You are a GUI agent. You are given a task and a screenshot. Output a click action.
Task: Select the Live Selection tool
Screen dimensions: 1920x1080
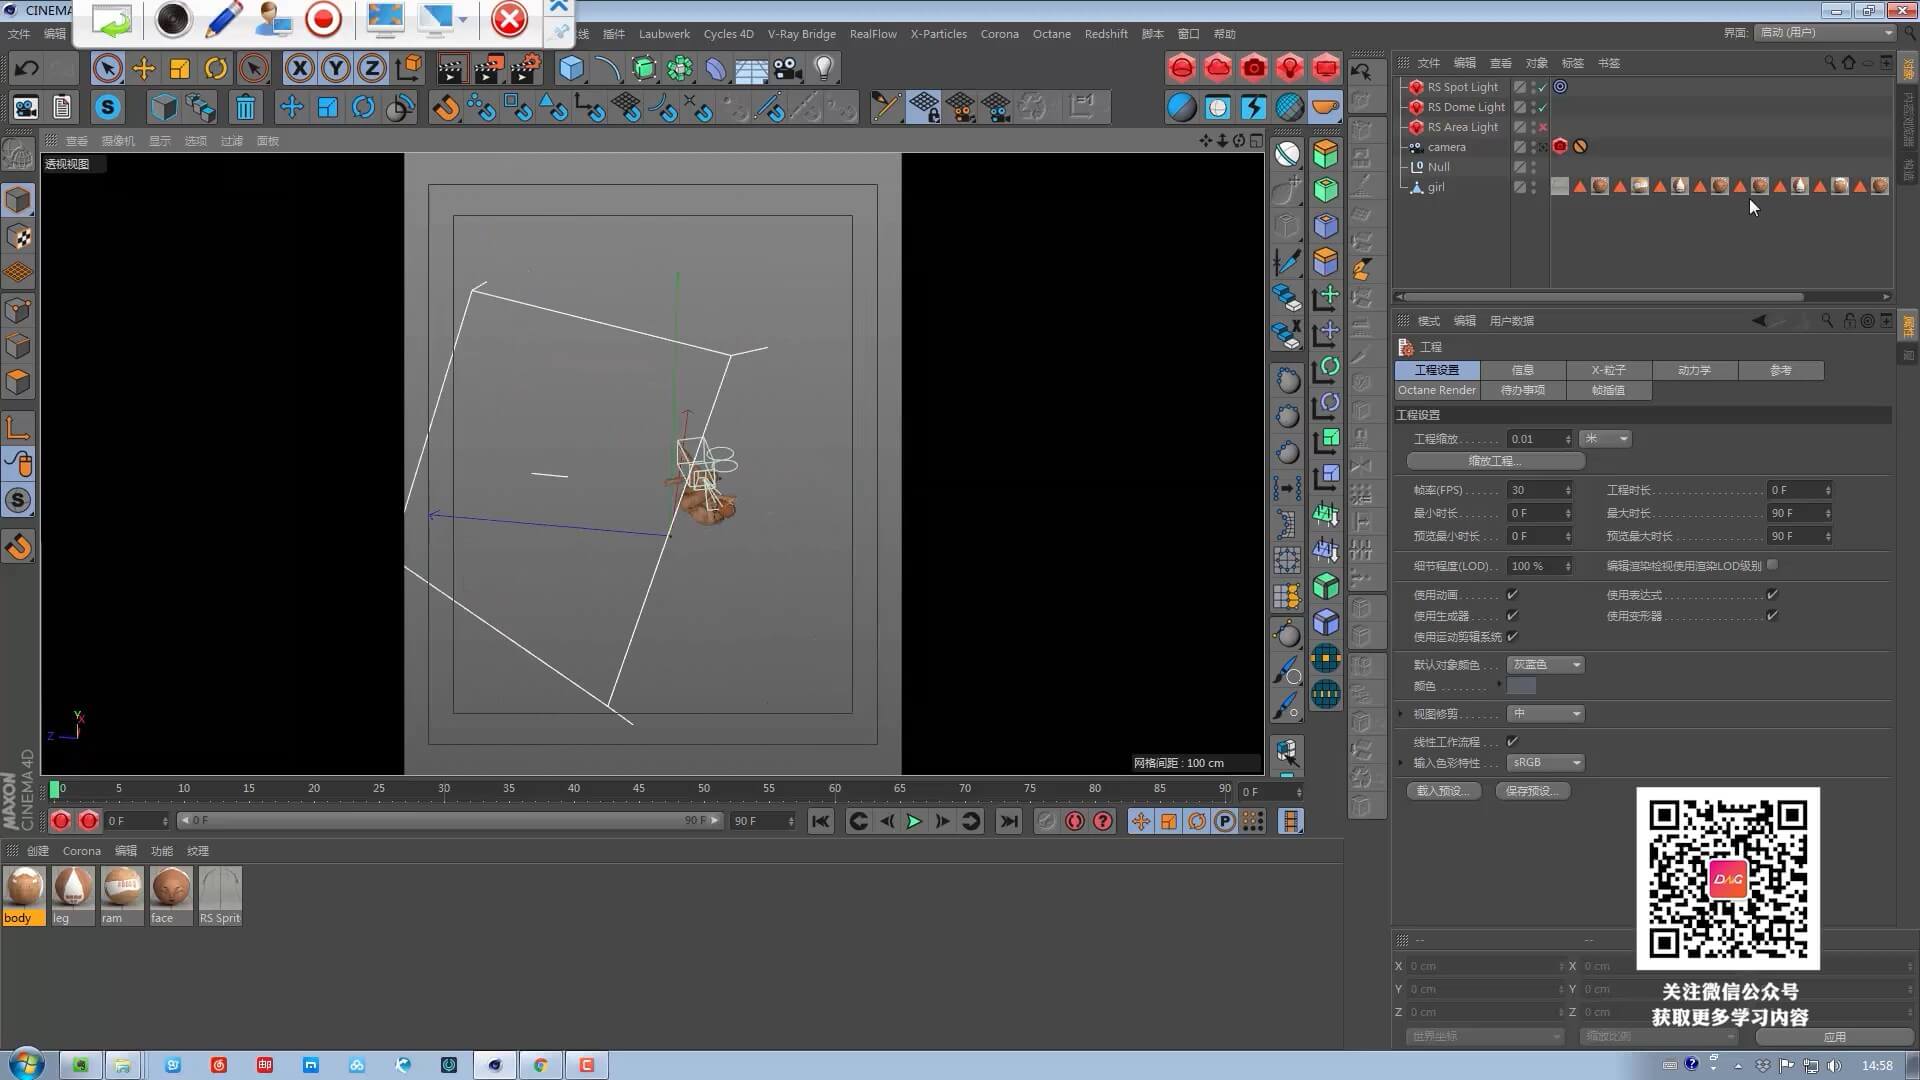click(107, 68)
